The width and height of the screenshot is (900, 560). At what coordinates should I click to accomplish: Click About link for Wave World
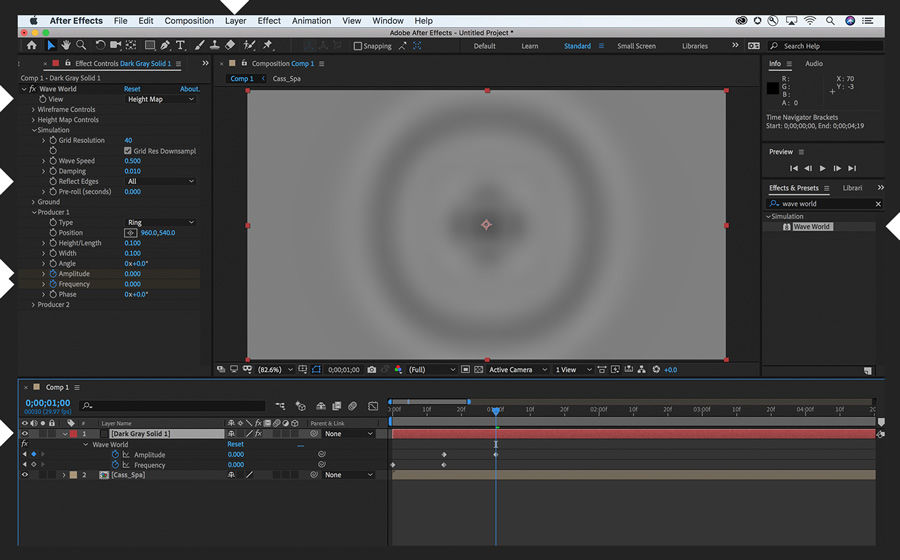189,89
